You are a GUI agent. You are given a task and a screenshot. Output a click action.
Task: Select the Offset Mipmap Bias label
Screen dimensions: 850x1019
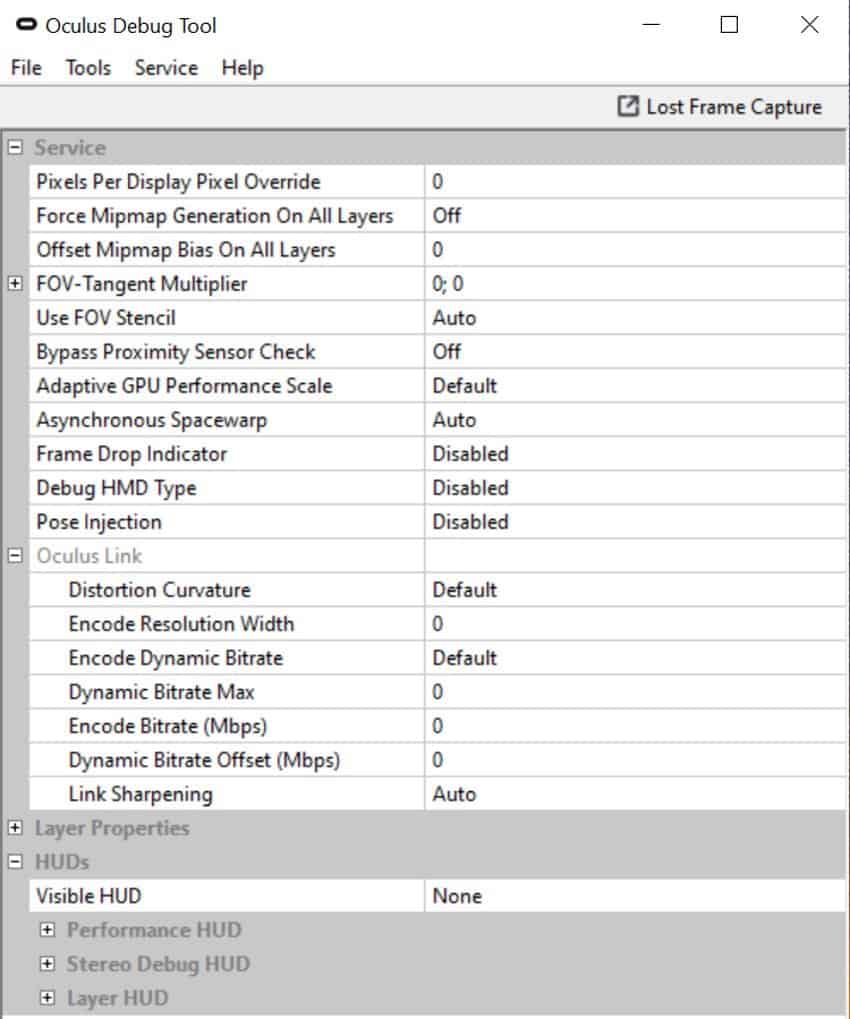pyautogui.click(x=186, y=250)
